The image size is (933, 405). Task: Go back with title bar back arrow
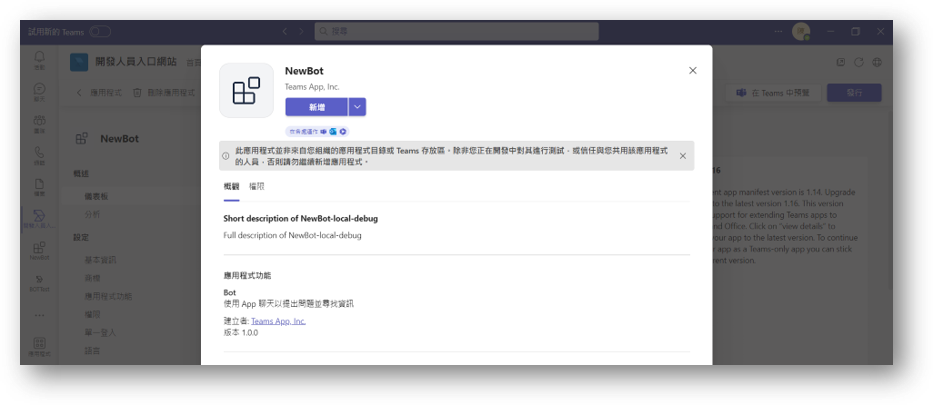(284, 32)
